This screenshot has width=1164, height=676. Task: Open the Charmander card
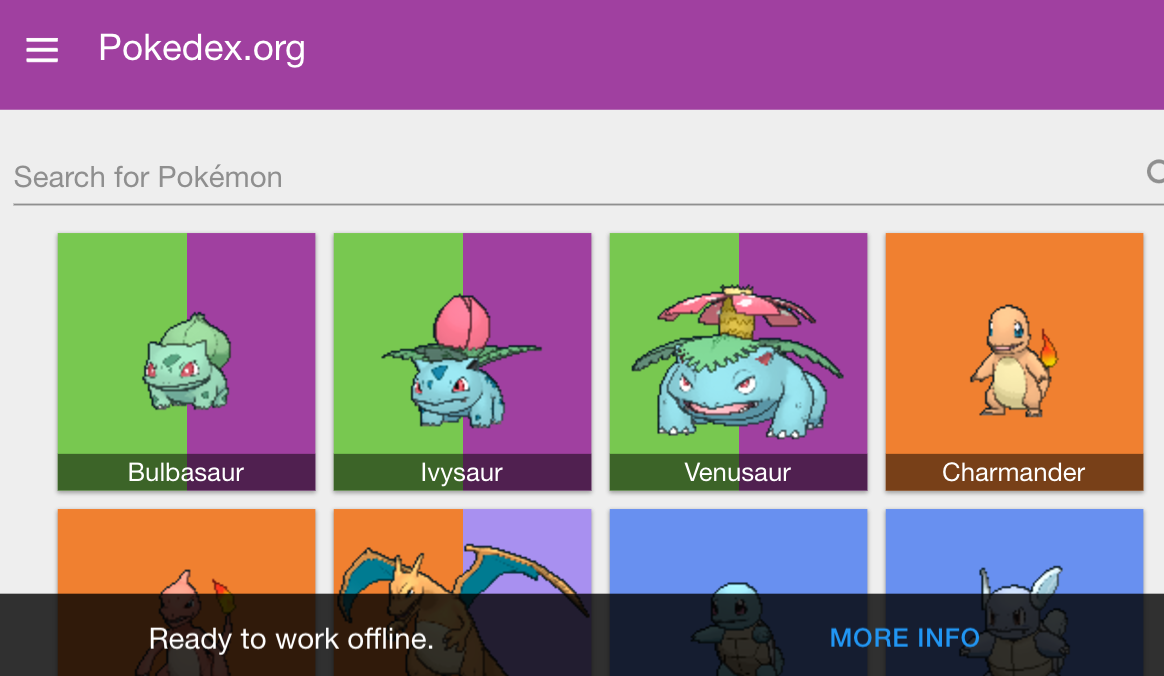pos(1014,361)
